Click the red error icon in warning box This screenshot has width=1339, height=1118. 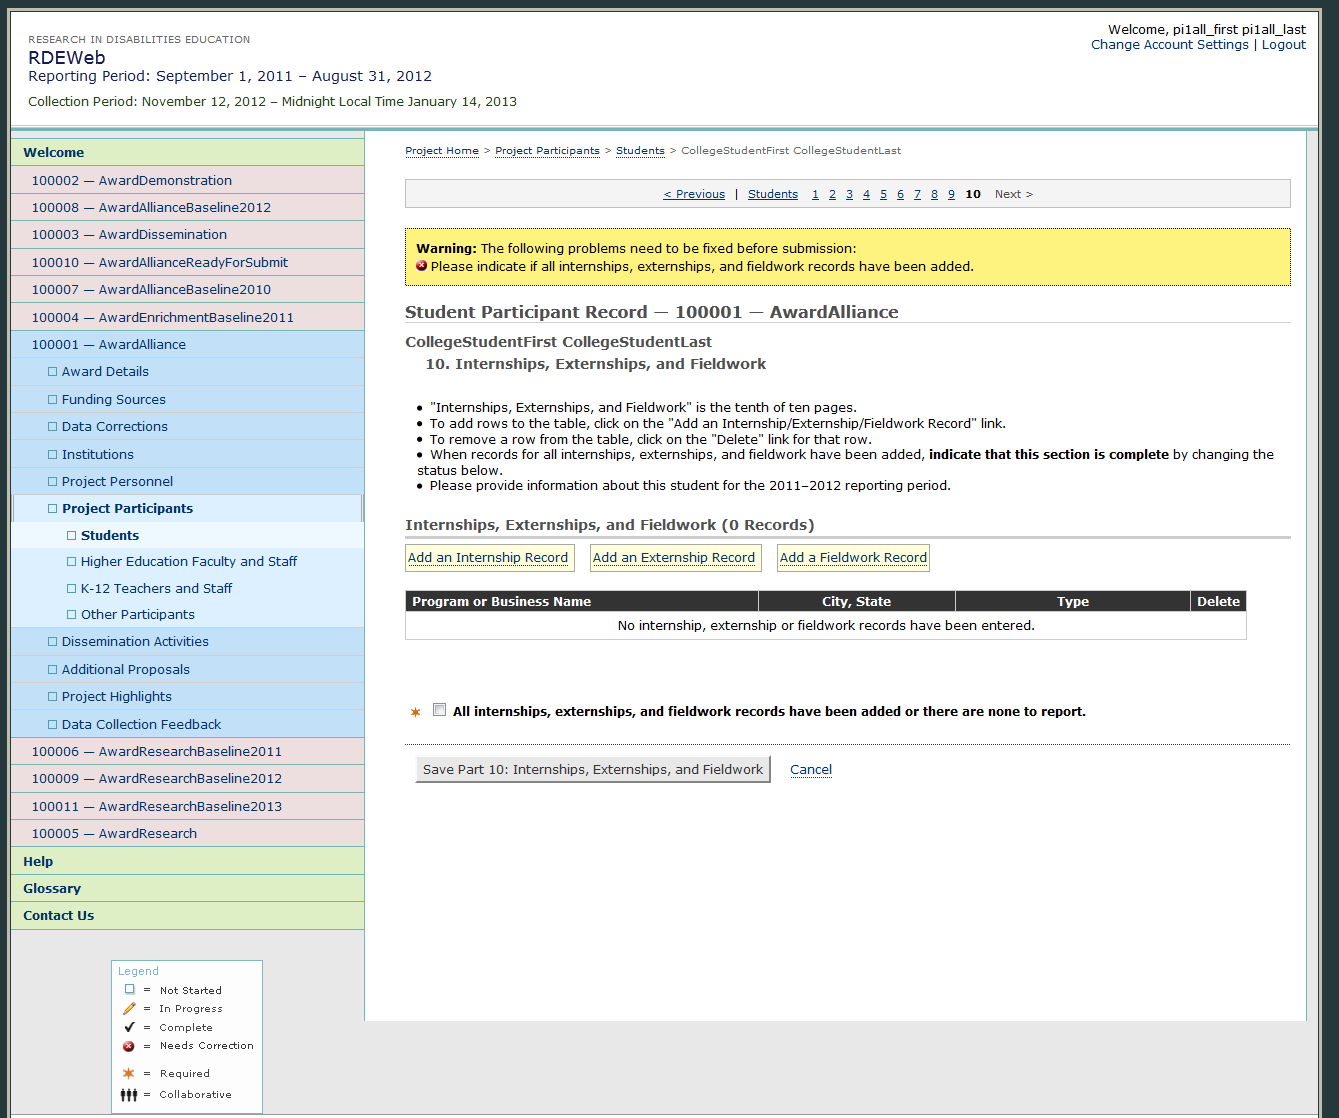click(x=422, y=266)
